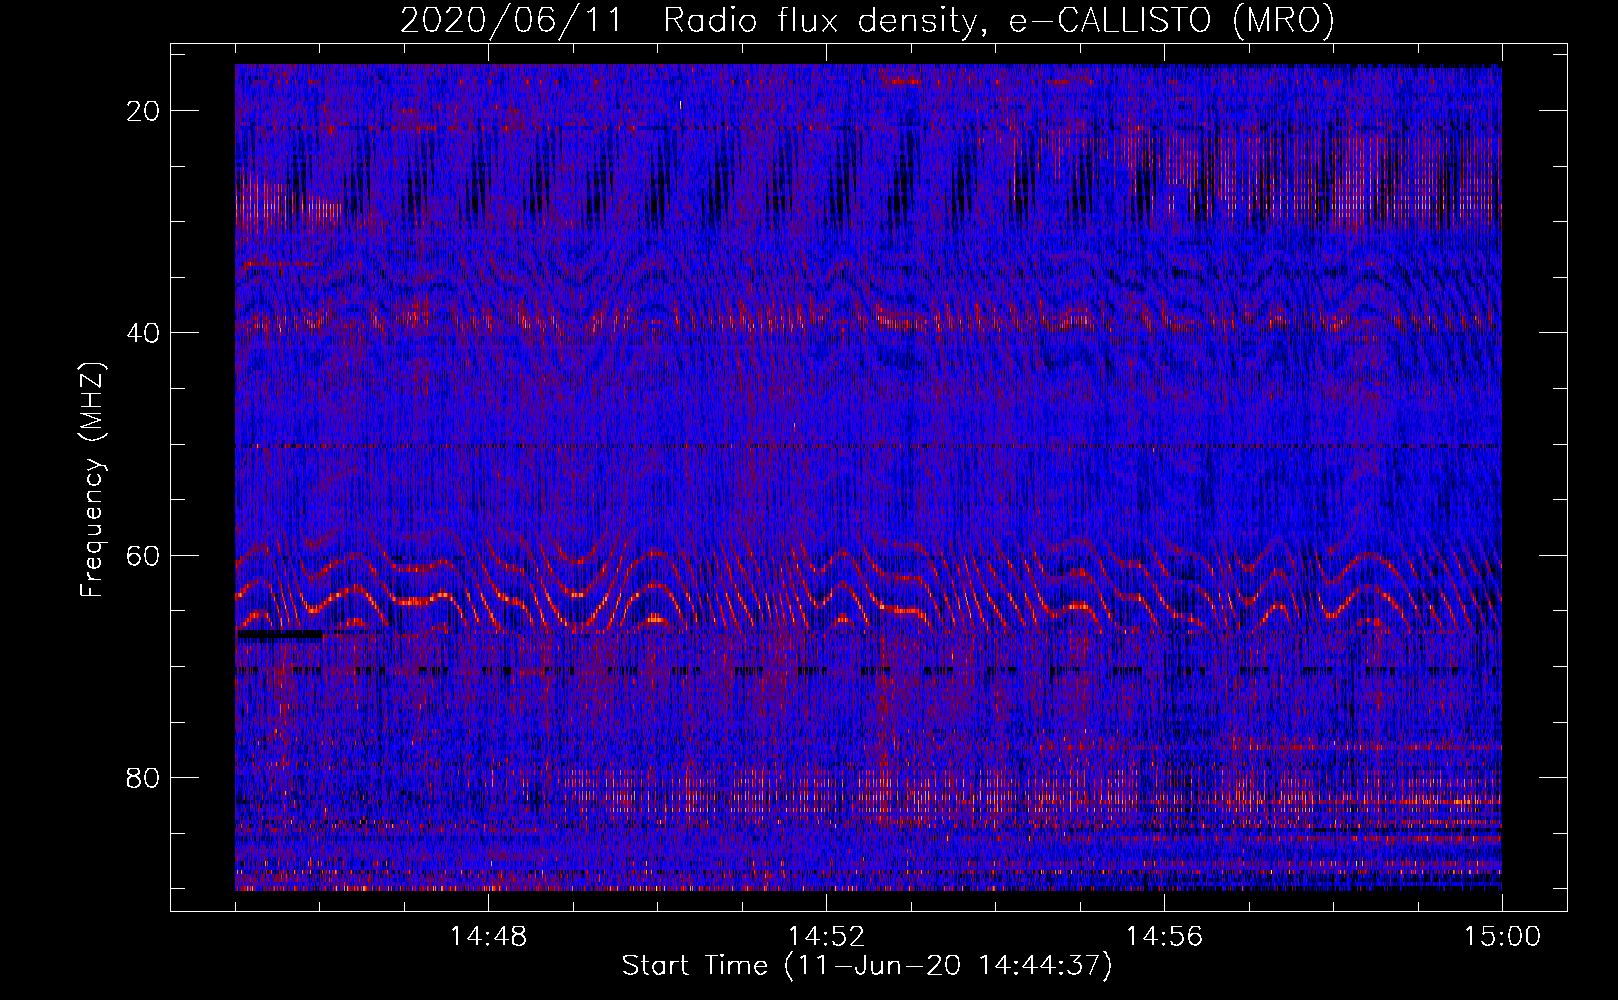The image size is (1618, 1000).
Task: Click the plot title "2020/06/11 Radio flux density, e-CALLISTO (MRO)"
Action: [867, 20]
